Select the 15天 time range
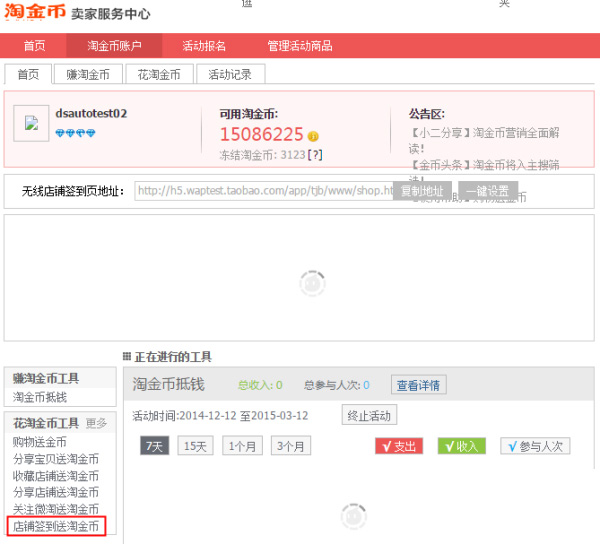 coord(196,446)
